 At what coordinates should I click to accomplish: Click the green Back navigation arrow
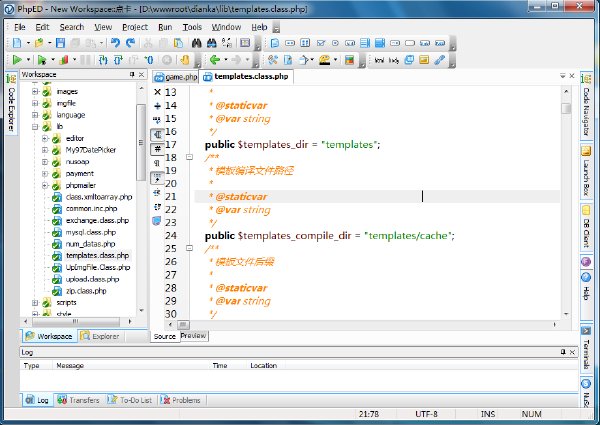click(x=215, y=60)
